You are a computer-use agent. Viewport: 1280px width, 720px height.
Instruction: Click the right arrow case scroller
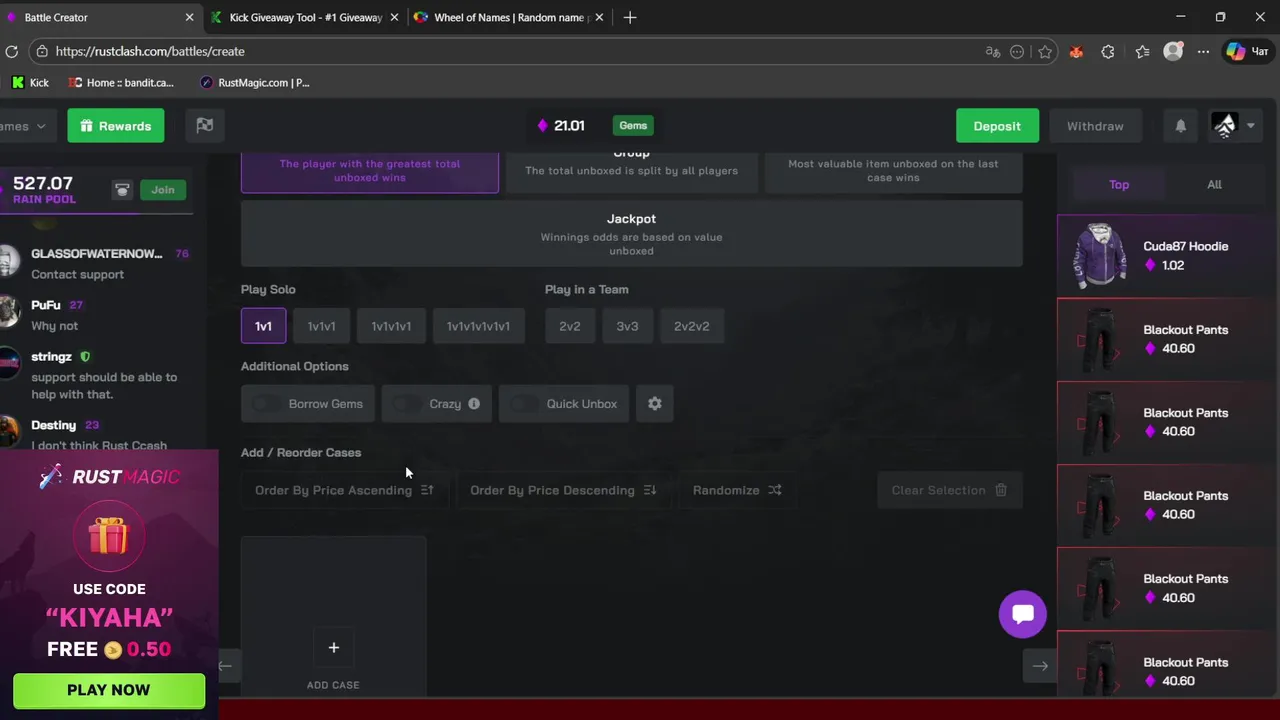click(x=1040, y=666)
